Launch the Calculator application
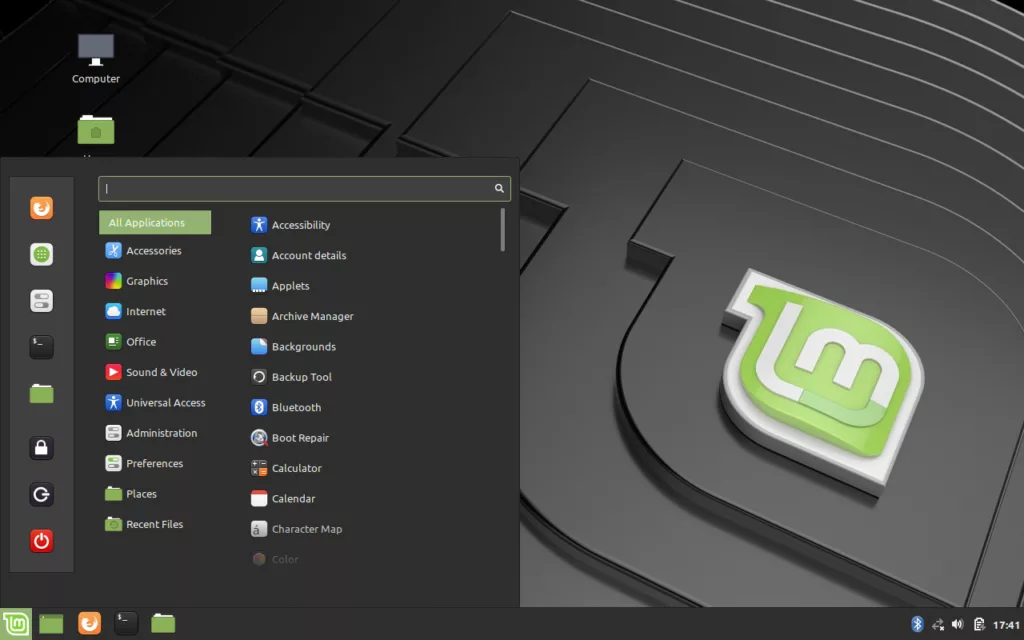 tap(296, 468)
